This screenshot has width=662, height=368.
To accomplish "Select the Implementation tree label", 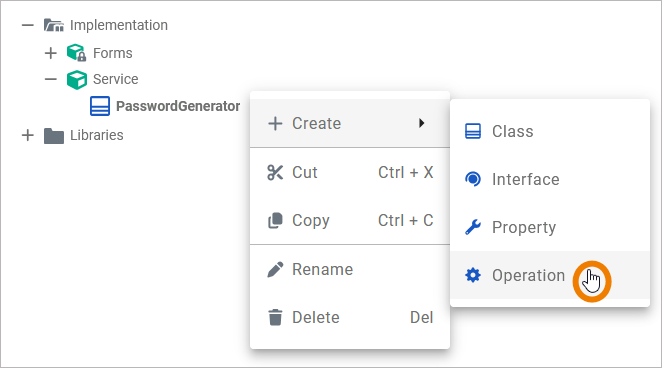I will pos(119,25).
